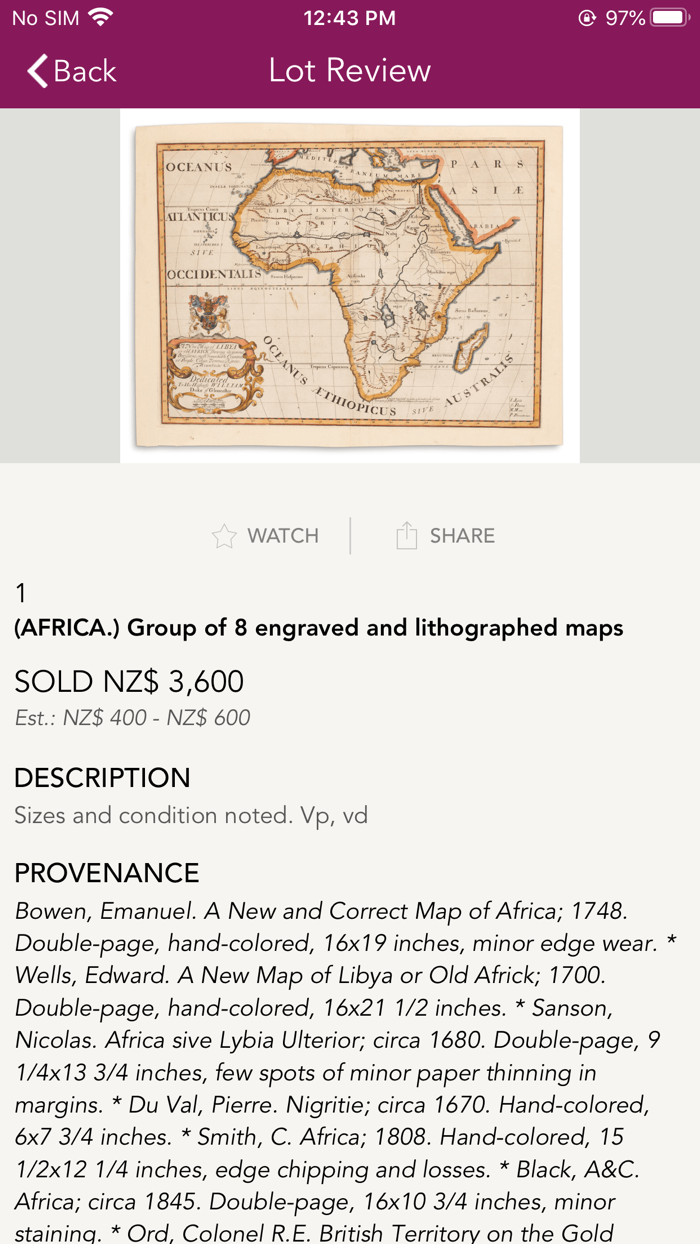Screen dimensions: 700x1244
Task: Tap the WATCH text label
Action: (283, 536)
